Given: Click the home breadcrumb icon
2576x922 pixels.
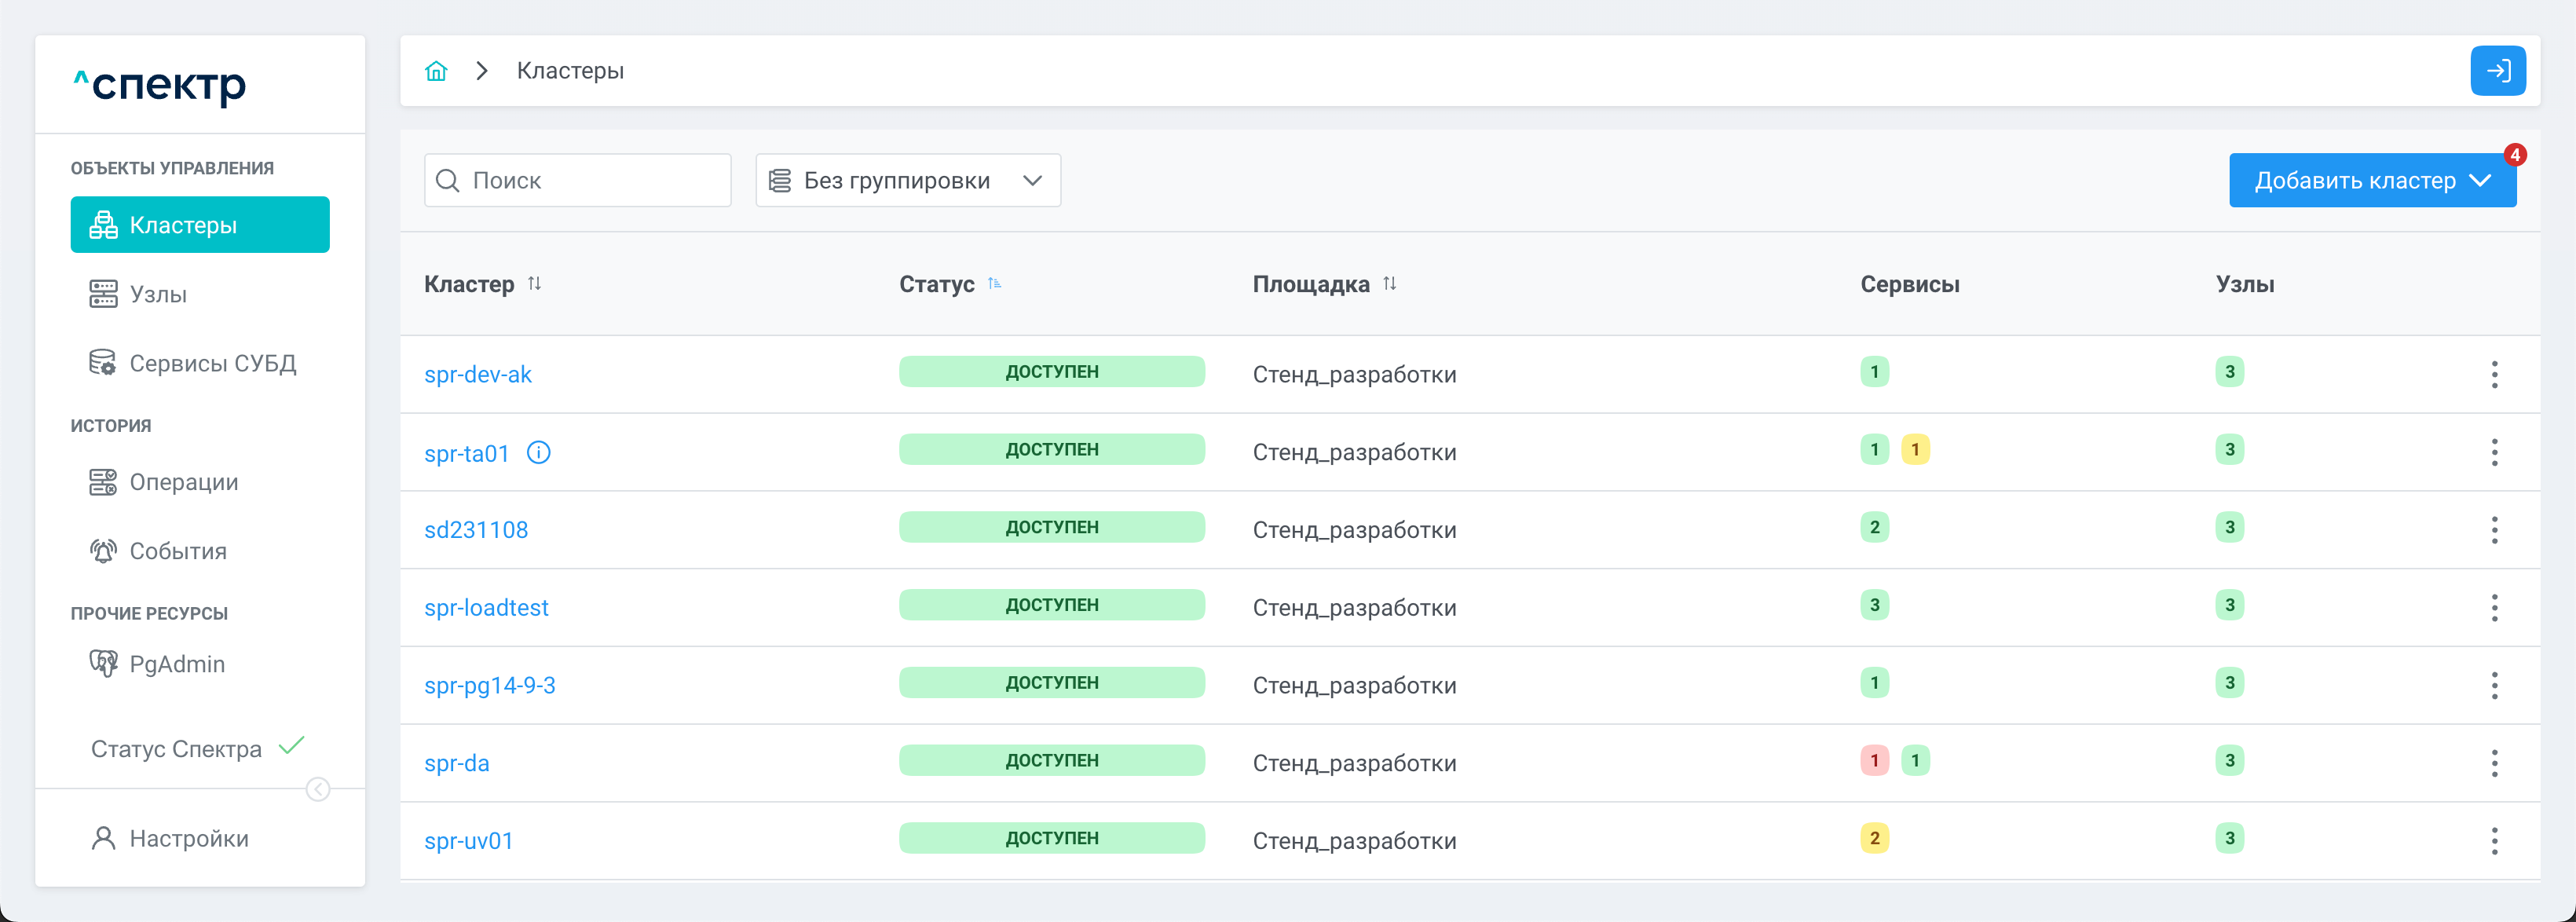Looking at the screenshot, I should point(436,71).
